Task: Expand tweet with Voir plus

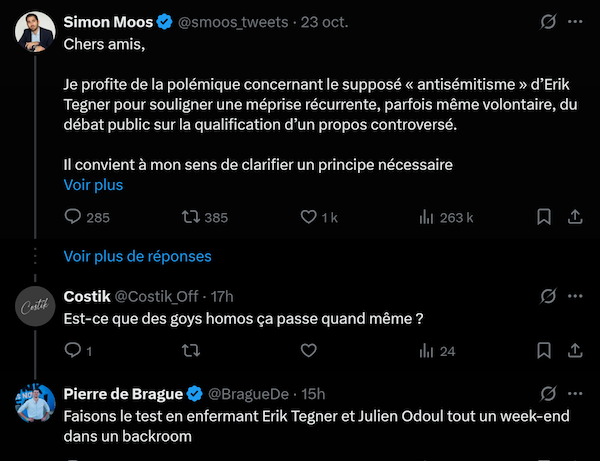Action: click(x=92, y=185)
